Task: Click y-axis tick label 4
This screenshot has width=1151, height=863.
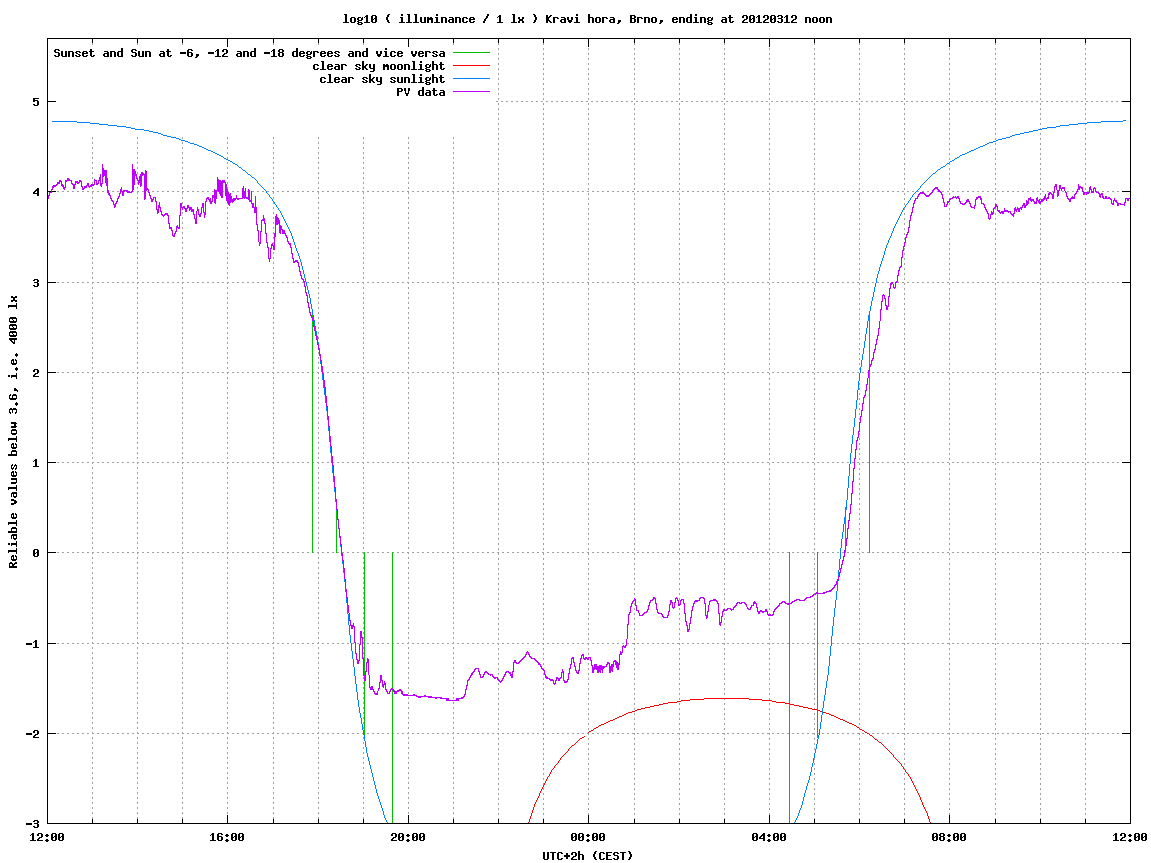Action: (36, 192)
